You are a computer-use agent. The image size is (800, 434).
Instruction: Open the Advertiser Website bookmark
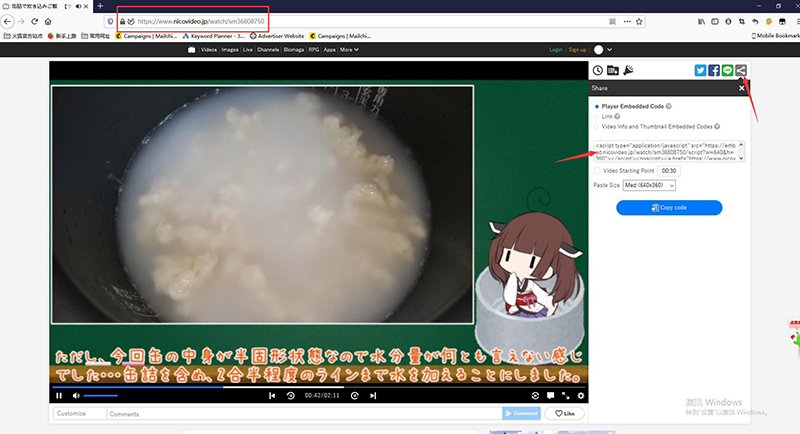277,36
